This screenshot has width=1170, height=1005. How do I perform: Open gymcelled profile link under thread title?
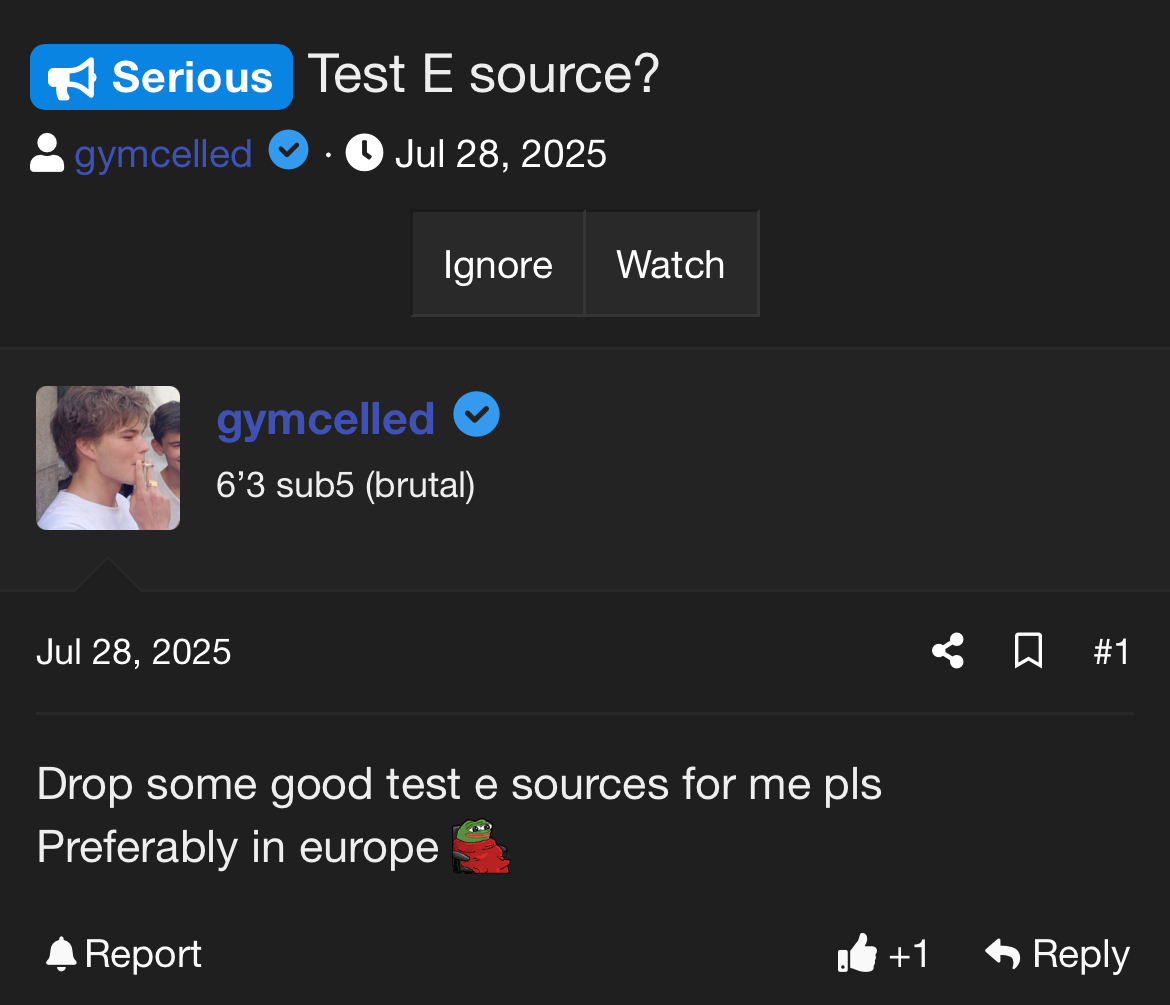pos(163,154)
